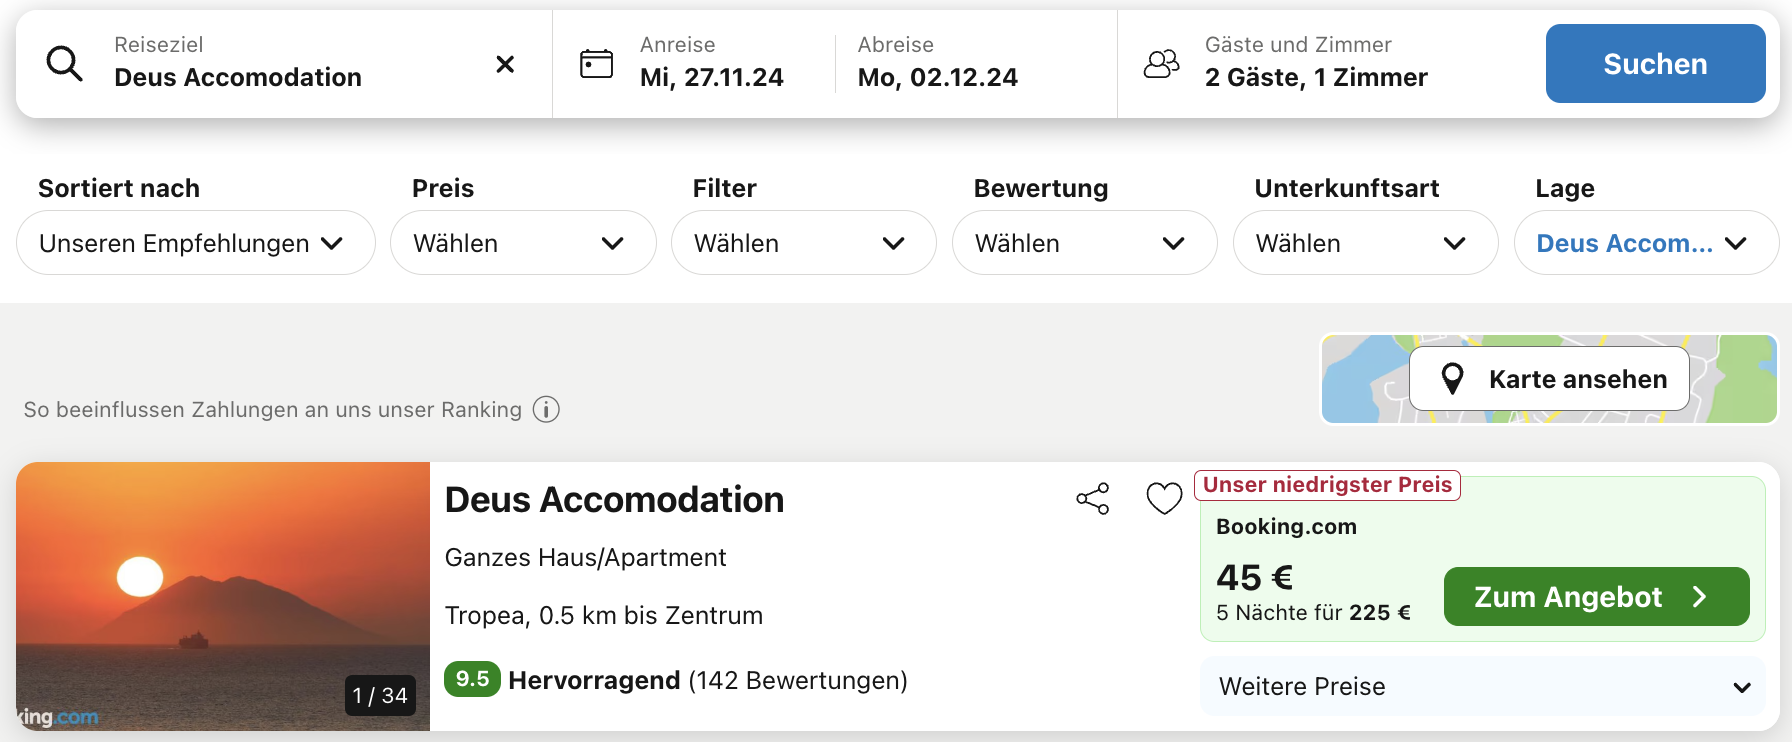This screenshot has width=1792, height=742.
Task: Select the Abreise date Mo, 02.12.24
Action: point(938,77)
